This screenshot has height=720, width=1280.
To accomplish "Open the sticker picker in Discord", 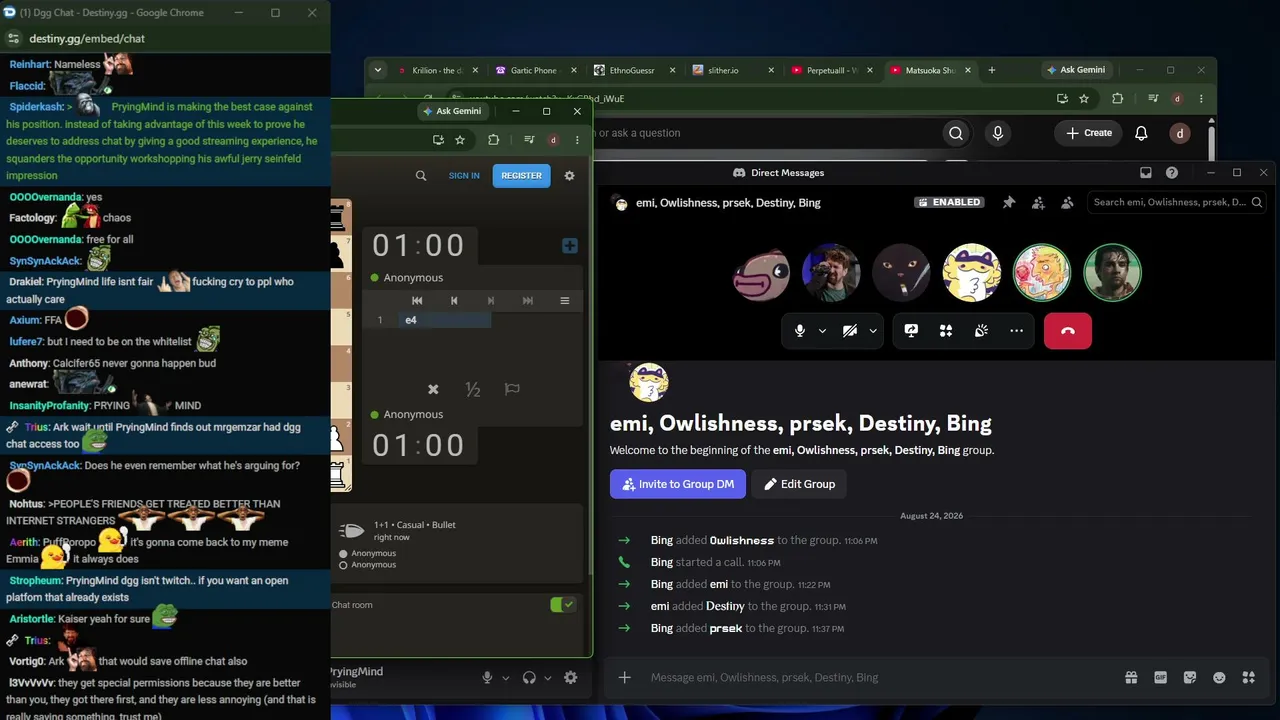I will click(1190, 677).
